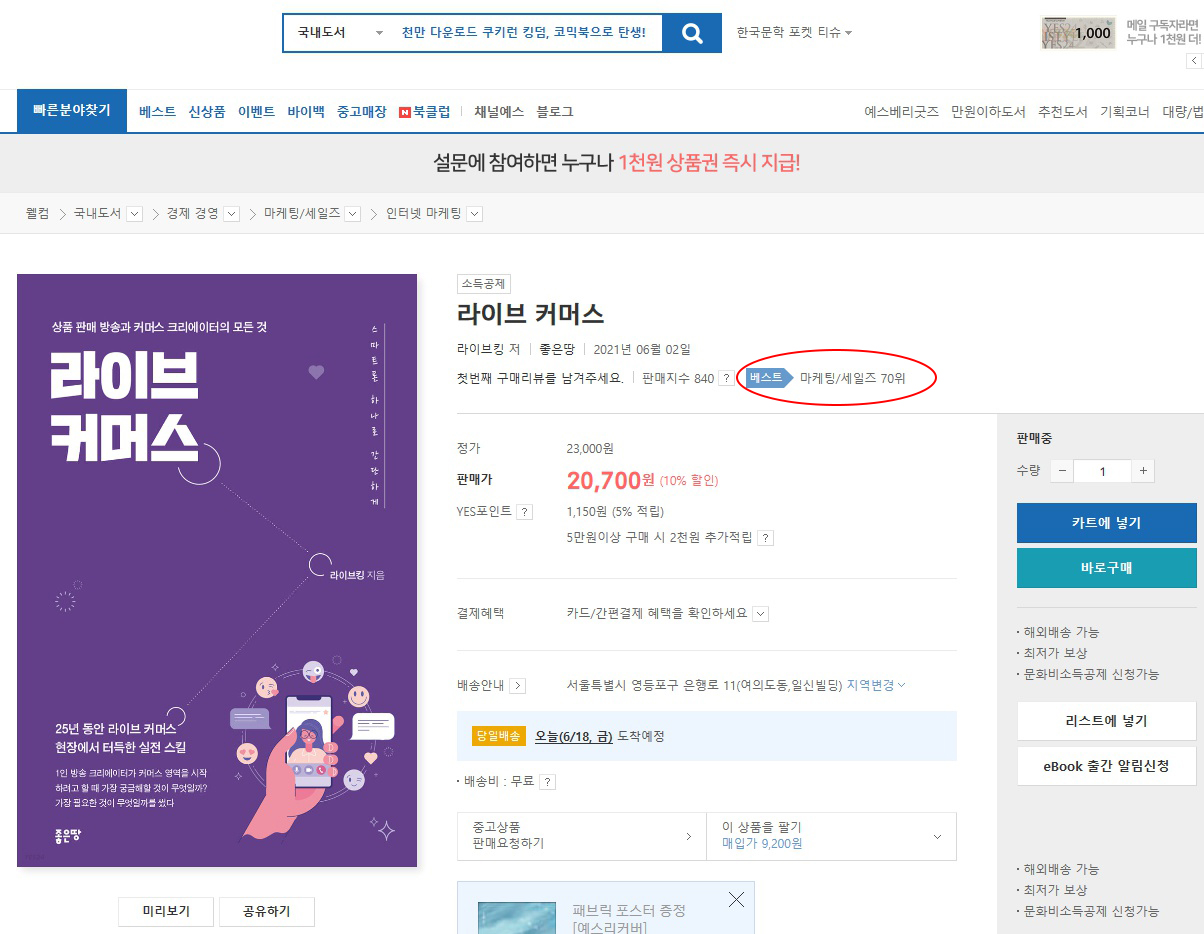Click the eBook 출간 알림신청 button
1204x934 pixels.
point(1106,766)
